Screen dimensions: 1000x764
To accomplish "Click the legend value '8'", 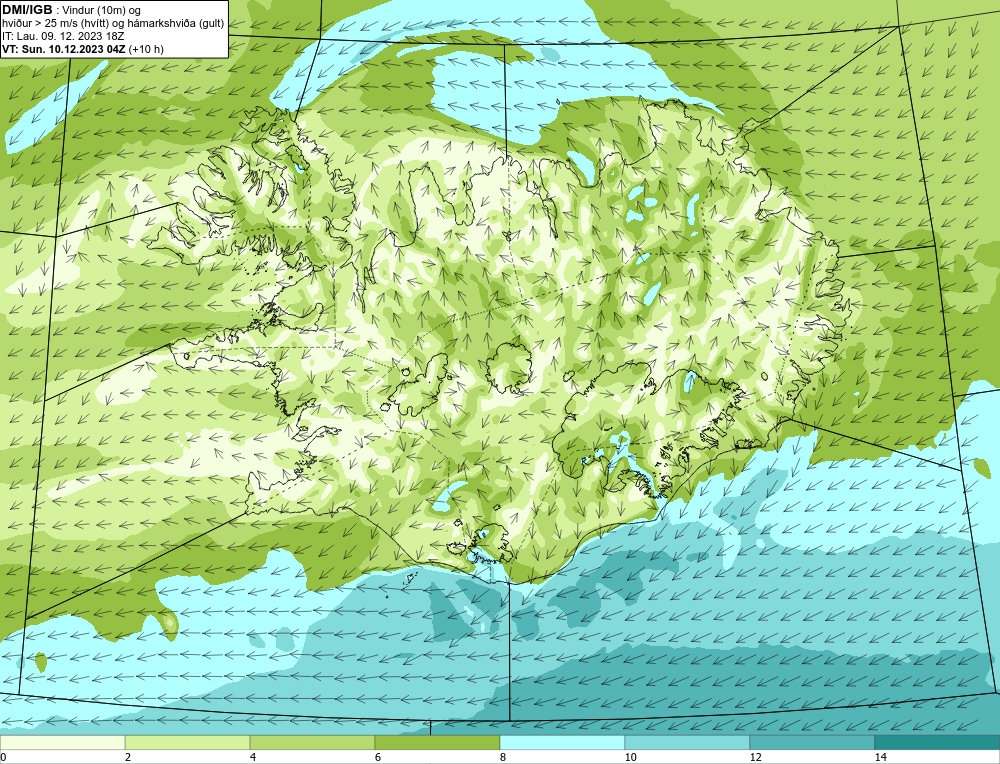I will pyautogui.click(x=503, y=757).
